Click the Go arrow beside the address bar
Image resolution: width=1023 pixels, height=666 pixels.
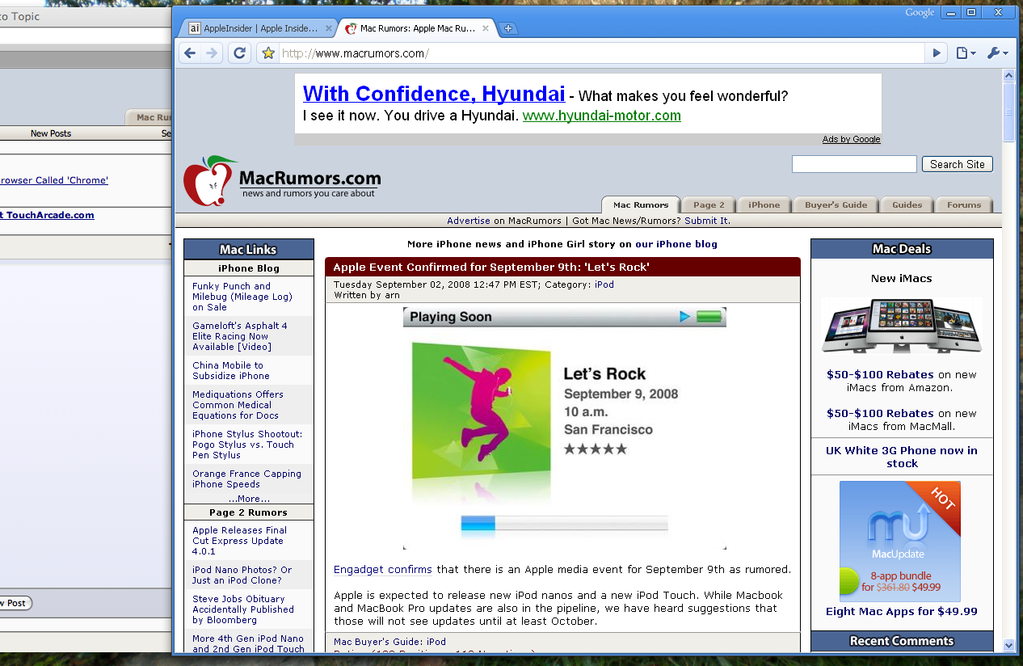(x=936, y=53)
